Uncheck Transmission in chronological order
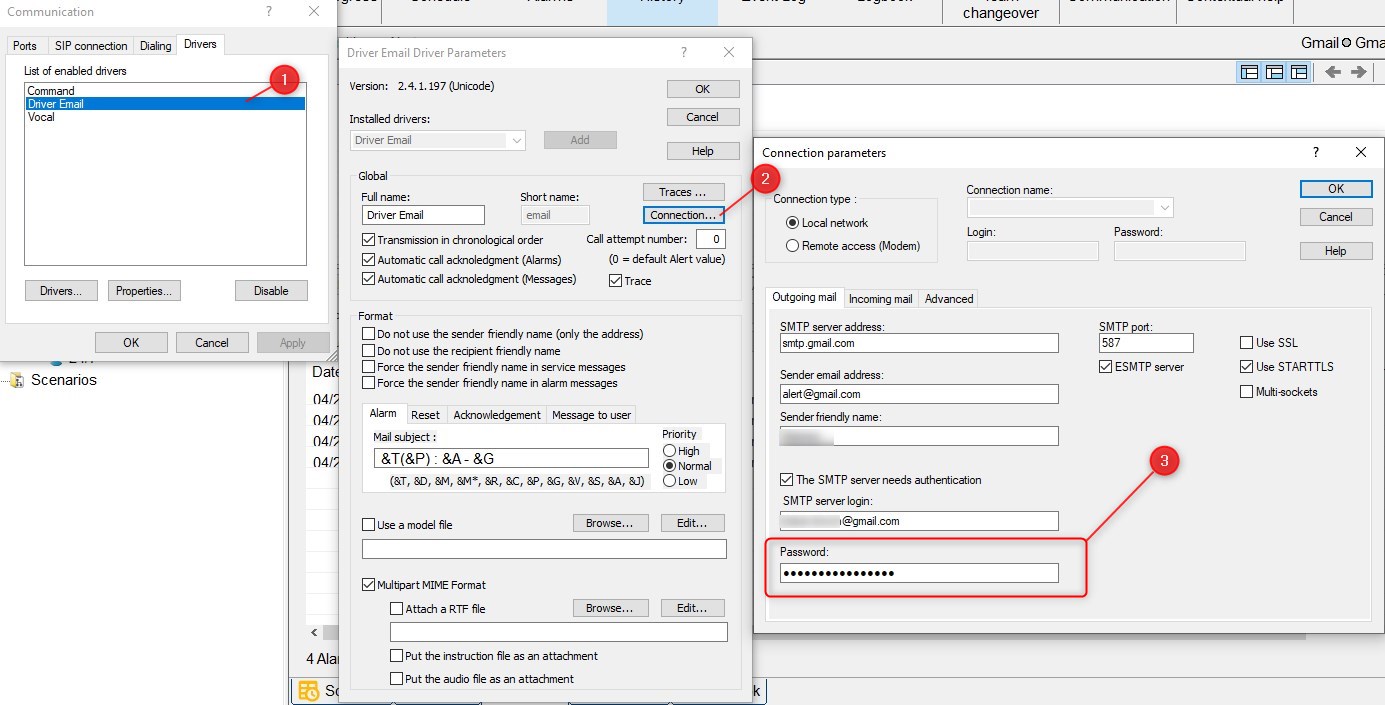The image size is (1385, 705). (368, 240)
